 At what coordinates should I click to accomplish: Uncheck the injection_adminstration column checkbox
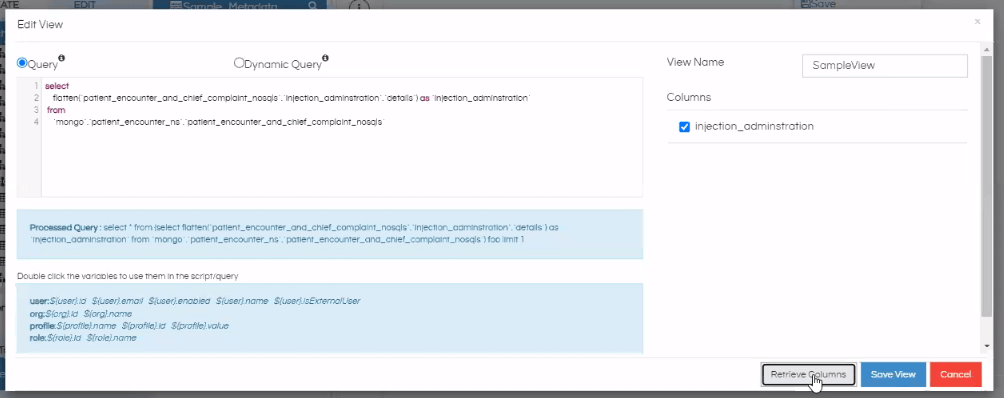[684, 127]
